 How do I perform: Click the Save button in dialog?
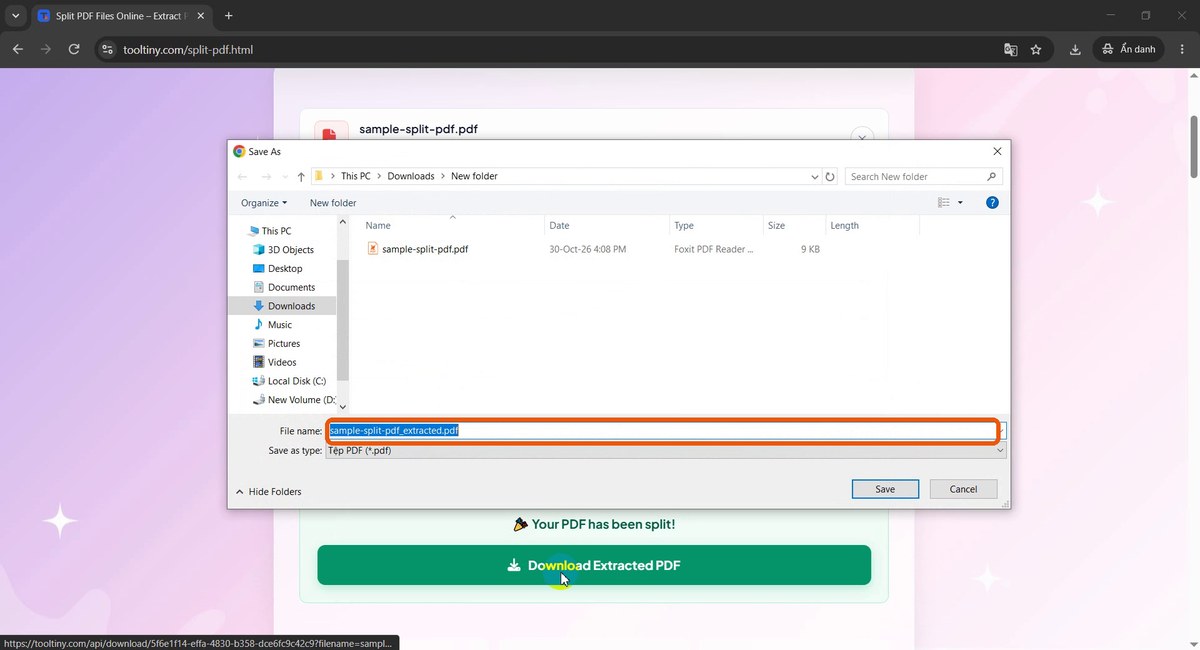click(x=885, y=489)
